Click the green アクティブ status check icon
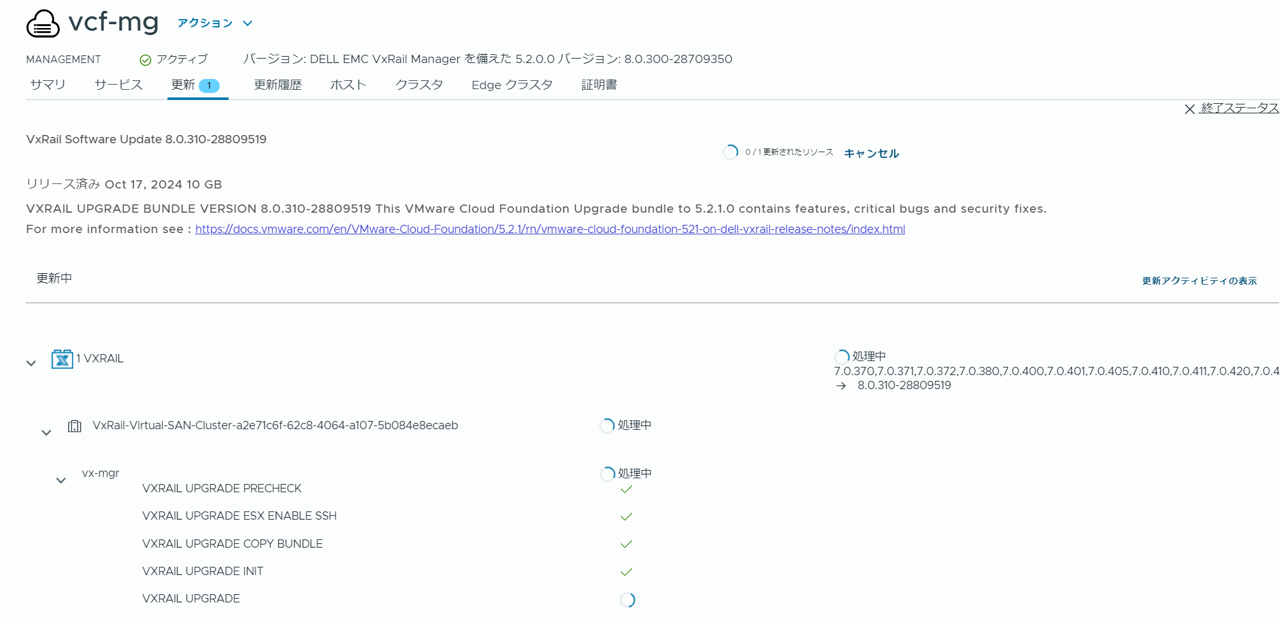This screenshot has height=619, width=1280. (x=145, y=60)
